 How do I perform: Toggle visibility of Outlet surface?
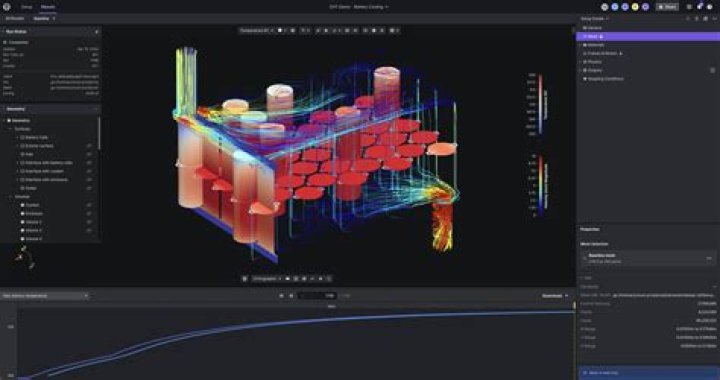pos(89,188)
